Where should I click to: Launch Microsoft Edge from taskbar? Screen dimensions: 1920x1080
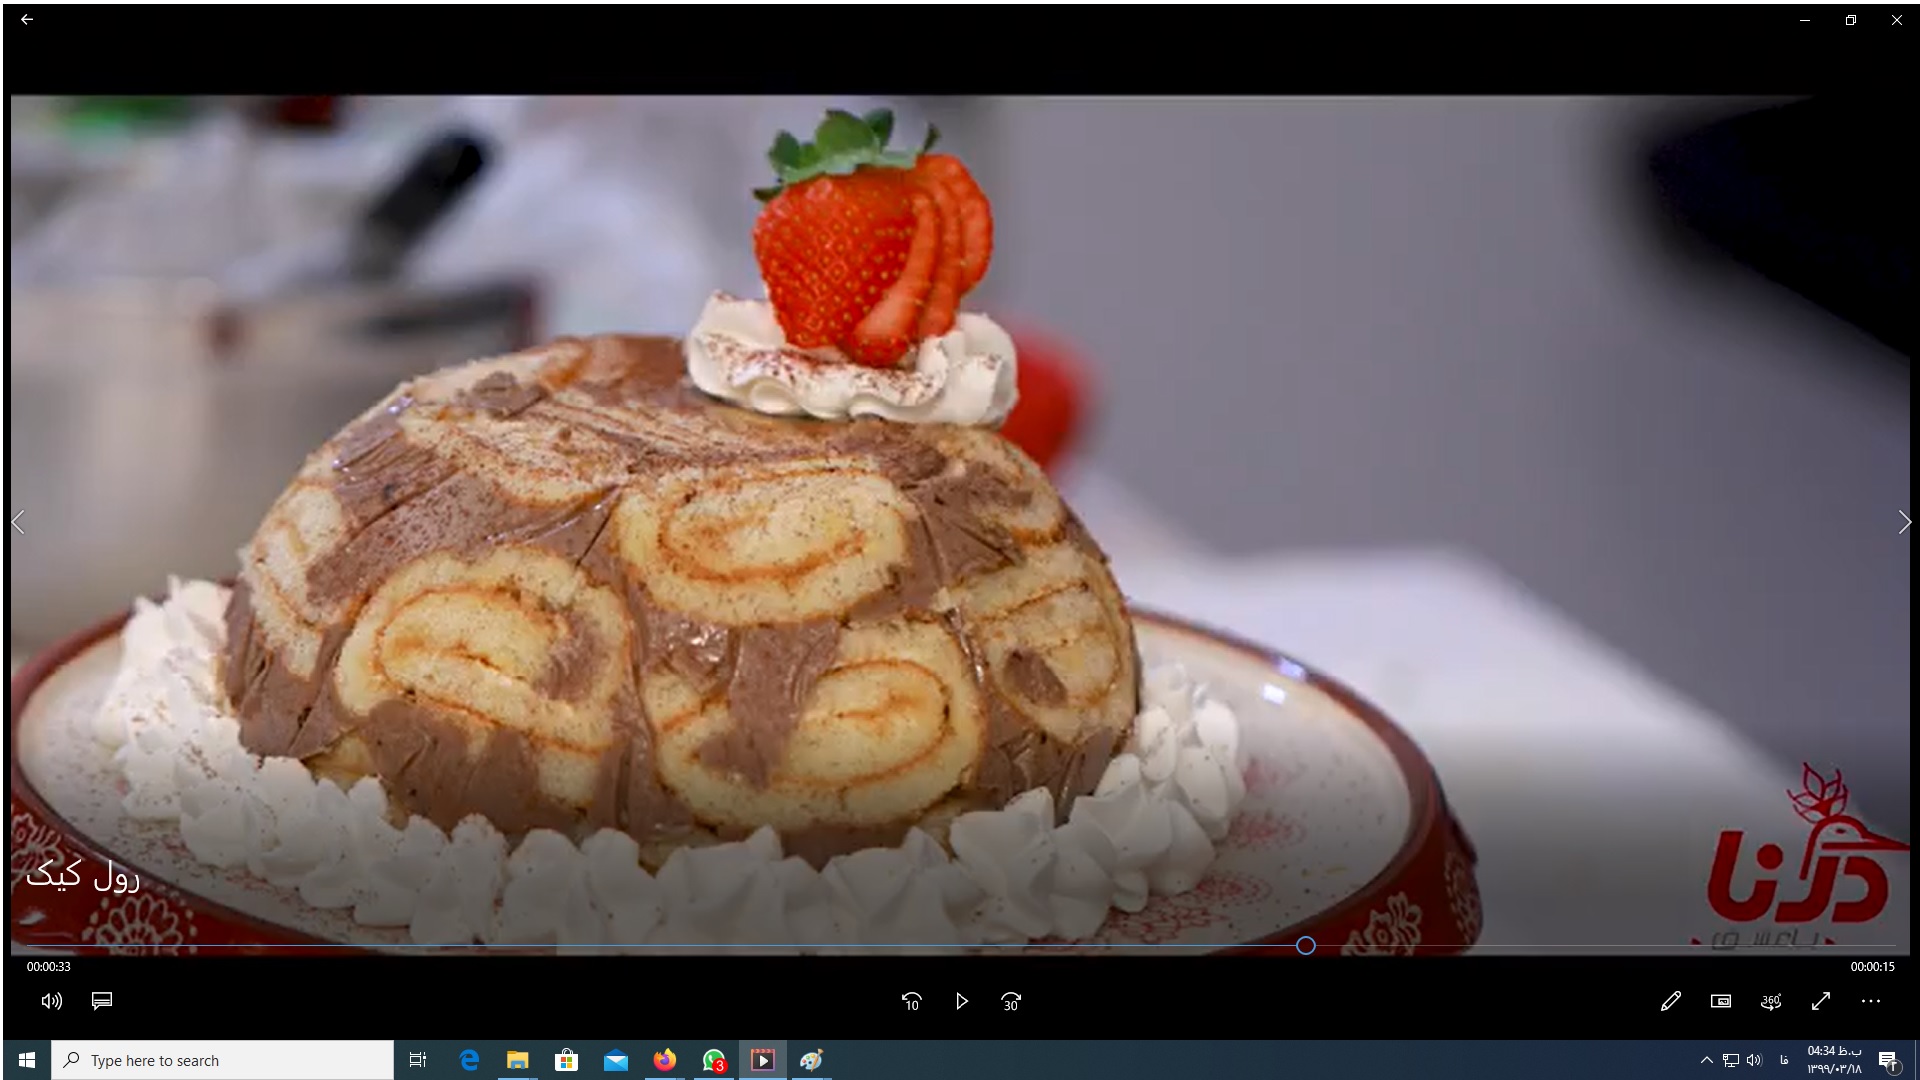[x=468, y=1060]
